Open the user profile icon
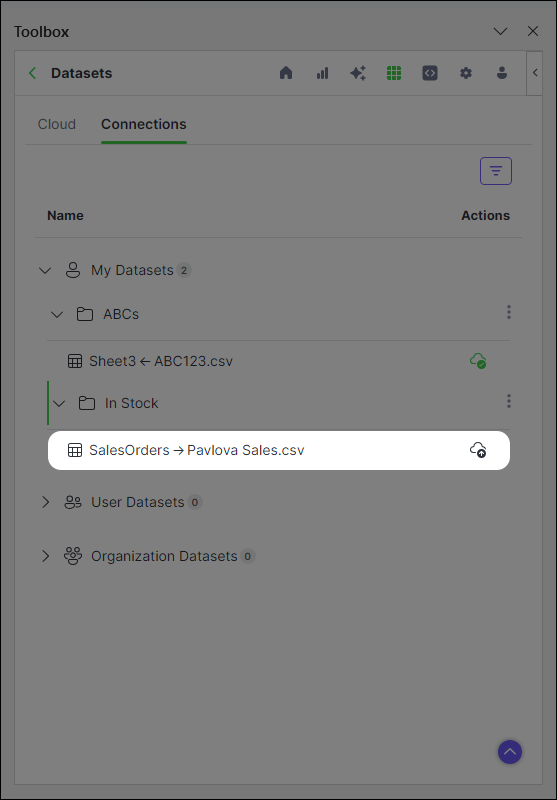The image size is (557, 800). click(502, 73)
